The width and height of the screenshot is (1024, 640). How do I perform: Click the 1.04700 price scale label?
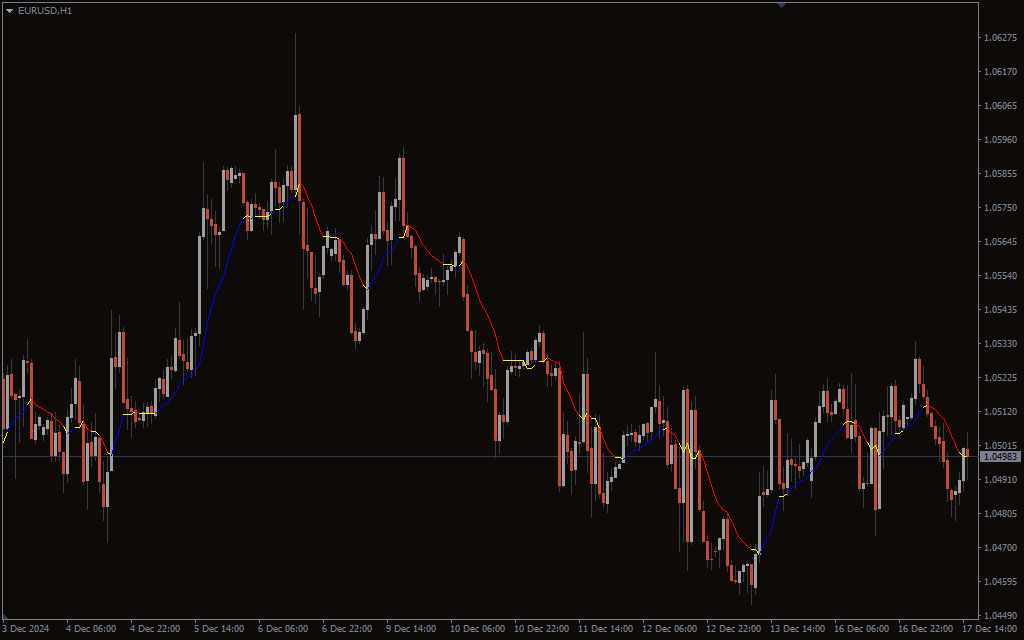click(1001, 548)
